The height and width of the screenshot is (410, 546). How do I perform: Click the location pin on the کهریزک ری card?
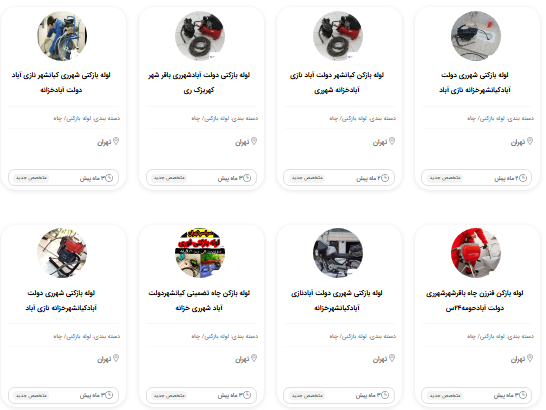coord(254,141)
